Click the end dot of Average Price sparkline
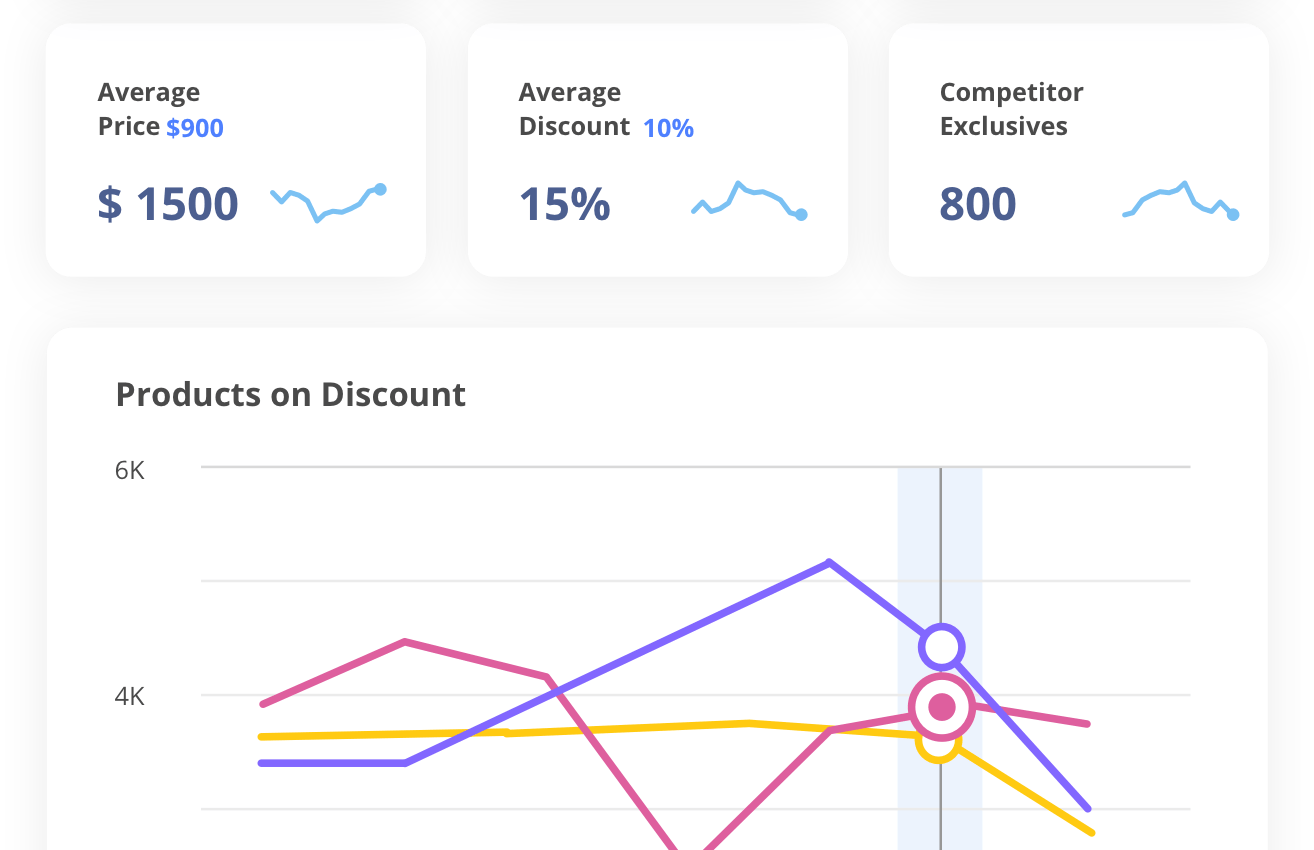The image size is (1314, 850). click(x=380, y=189)
